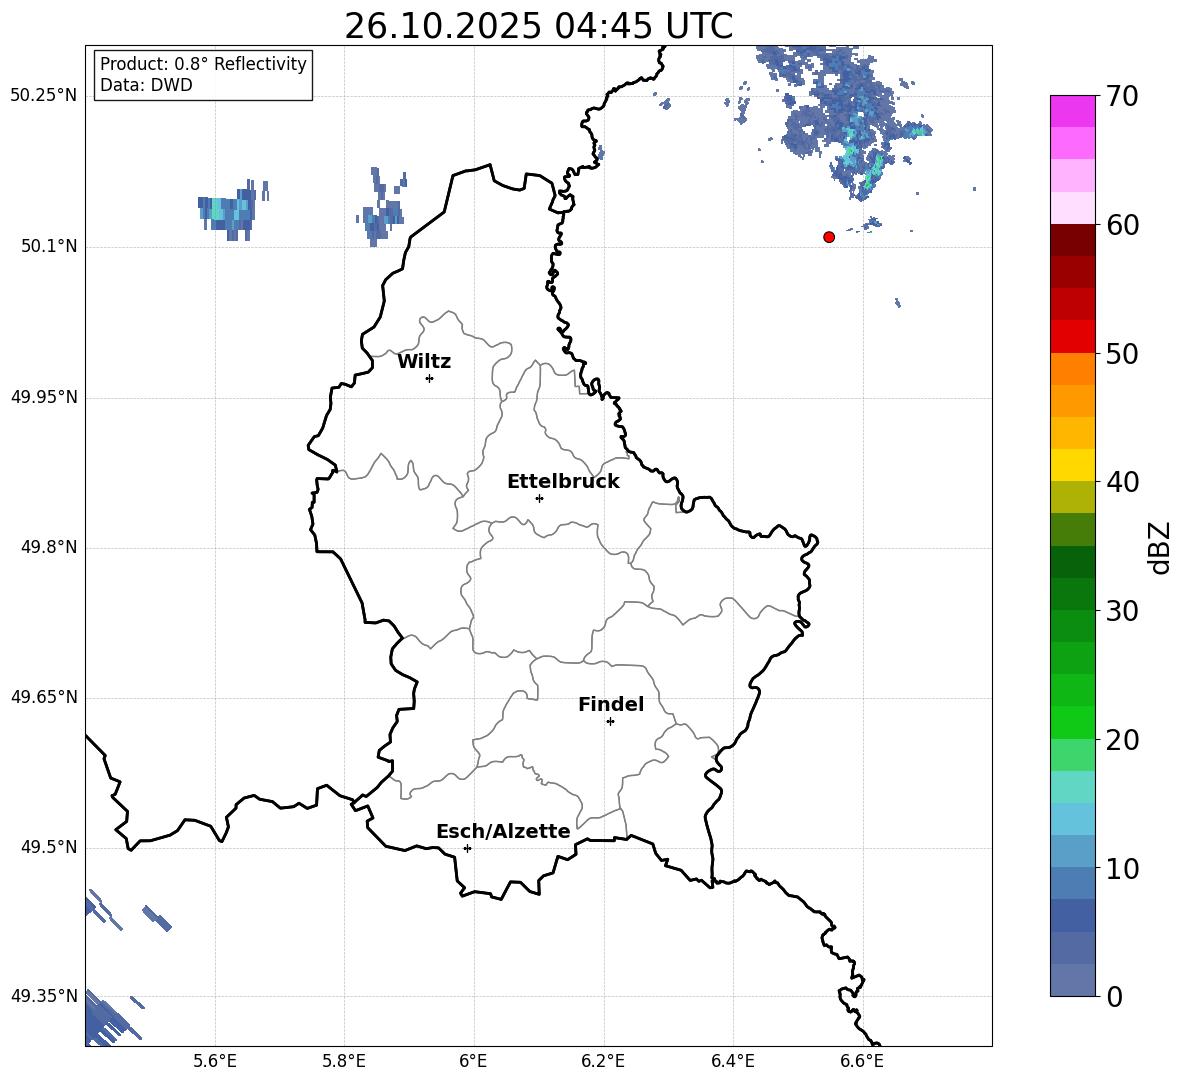Click the title '26.10.2025 04:45 UTC'
Viewport: 1184px width, 1081px height.
click(538, 26)
